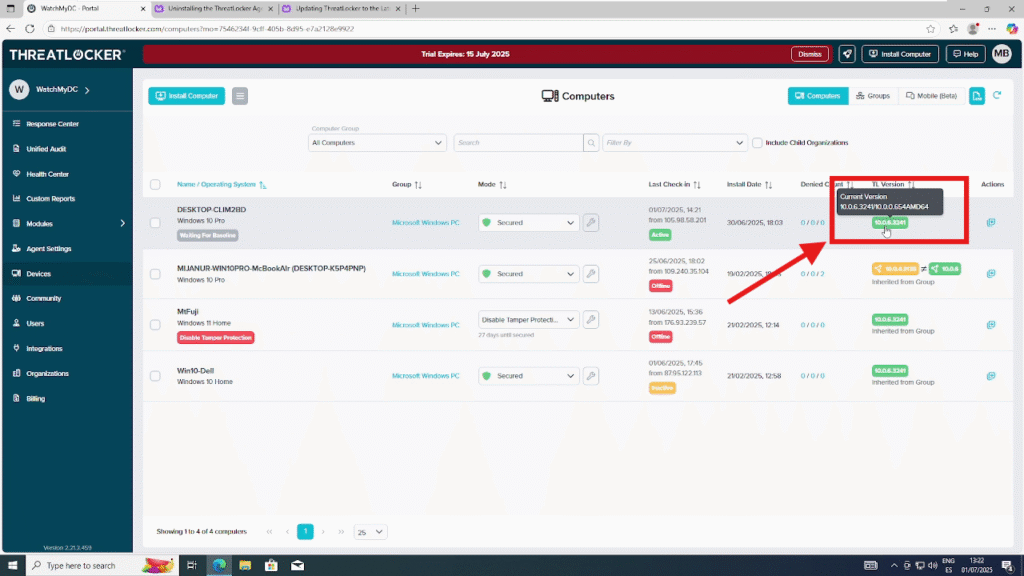Image resolution: width=1024 pixels, height=576 pixels.
Task: Dismiss the trial expiry banner
Action: [810, 54]
